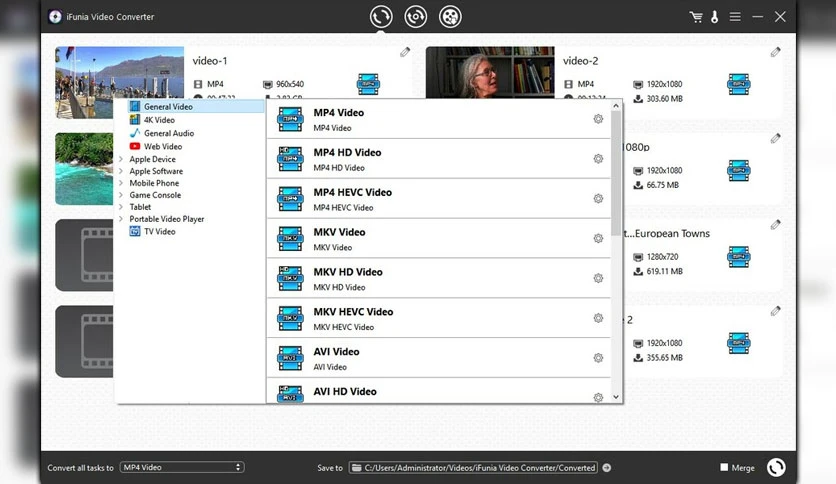Edit video-2 with the pencil icon
Viewport: 836px width, 484px height.
(775, 52)
